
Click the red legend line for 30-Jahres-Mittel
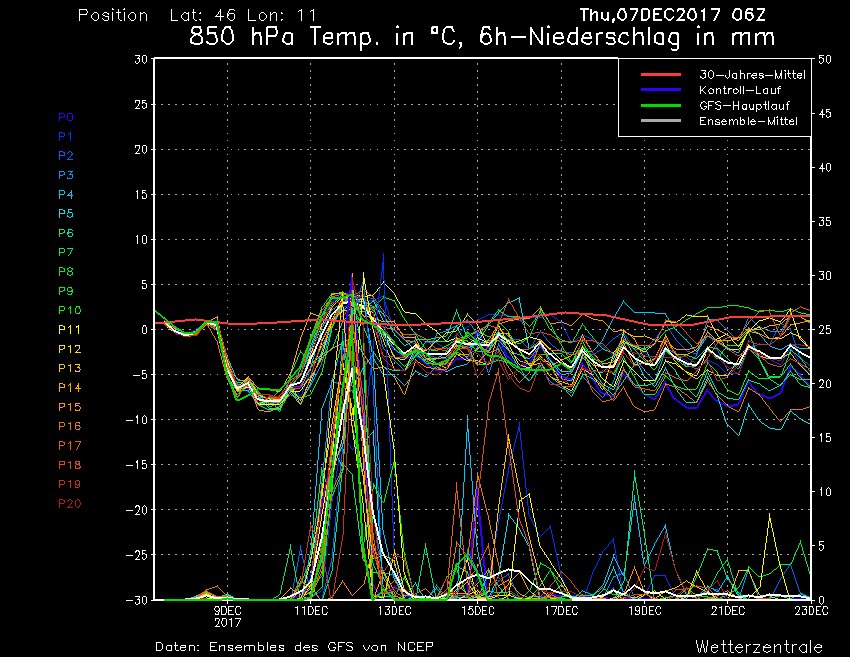coord(661,74)
